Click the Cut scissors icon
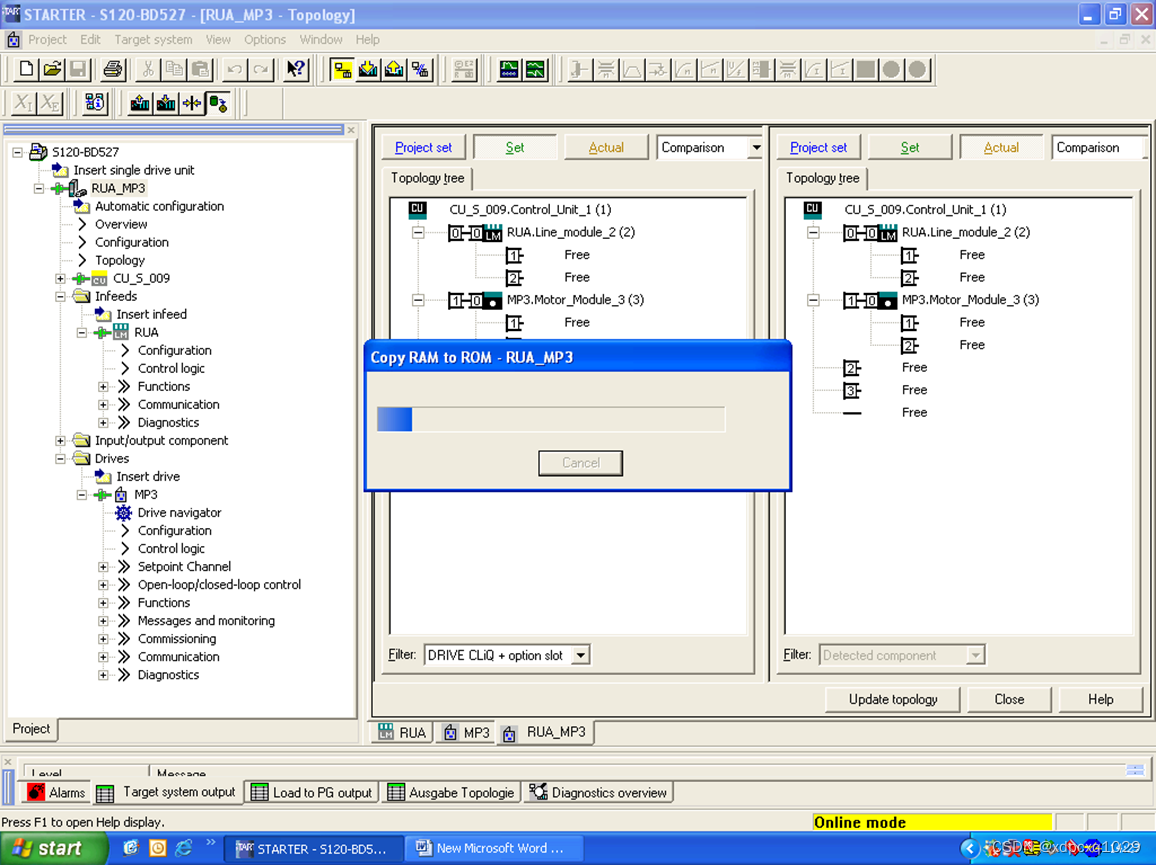1156x865 pixels. (x=148, y=69)
